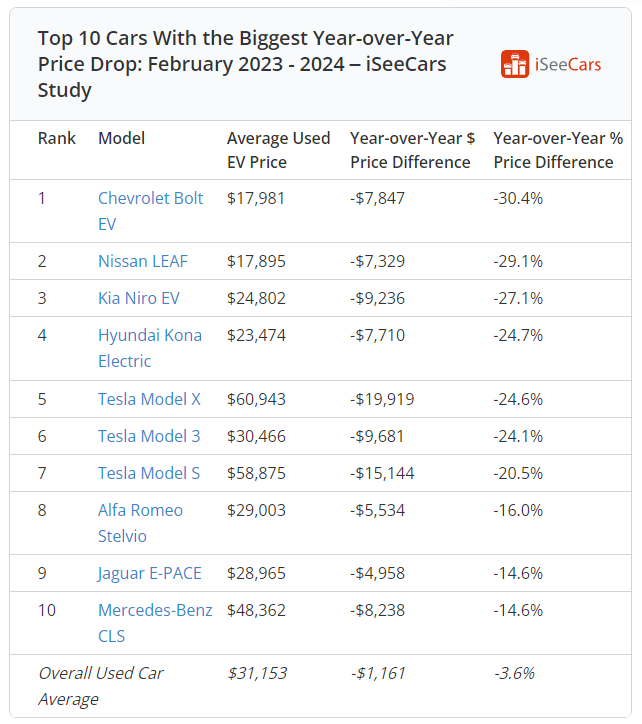Click the Rank column header
The width and height of the screenshot is (642, 724).
point(57,138)
